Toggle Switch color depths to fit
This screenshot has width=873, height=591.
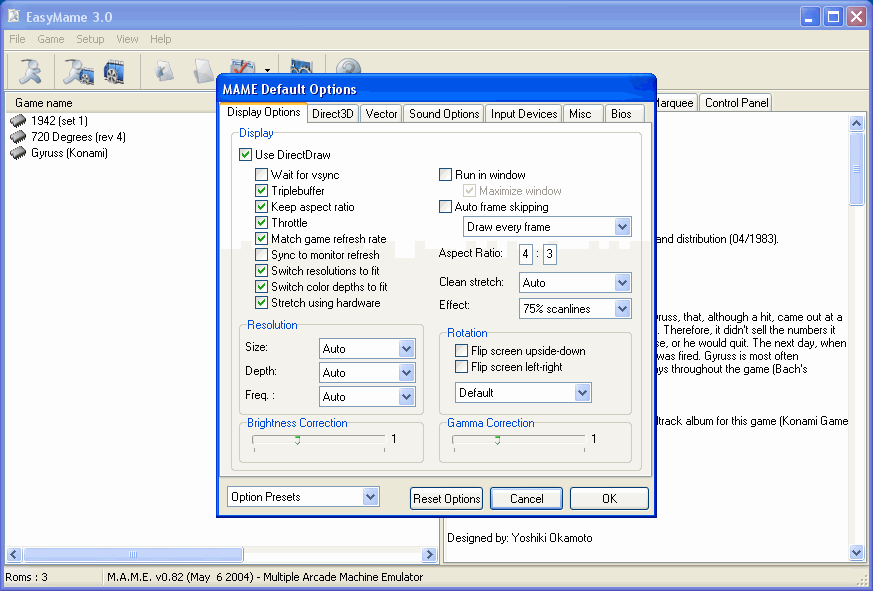tap(261, 287)
